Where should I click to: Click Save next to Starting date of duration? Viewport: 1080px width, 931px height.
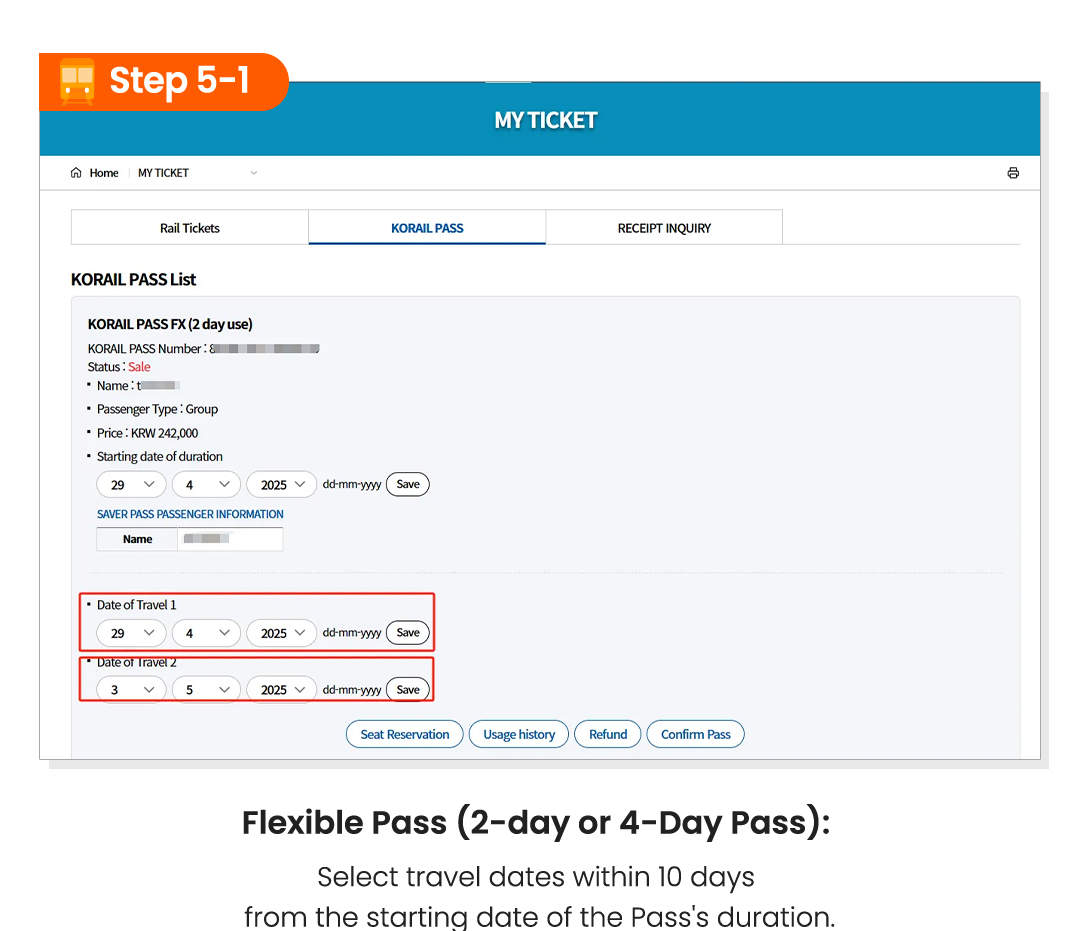407,484
